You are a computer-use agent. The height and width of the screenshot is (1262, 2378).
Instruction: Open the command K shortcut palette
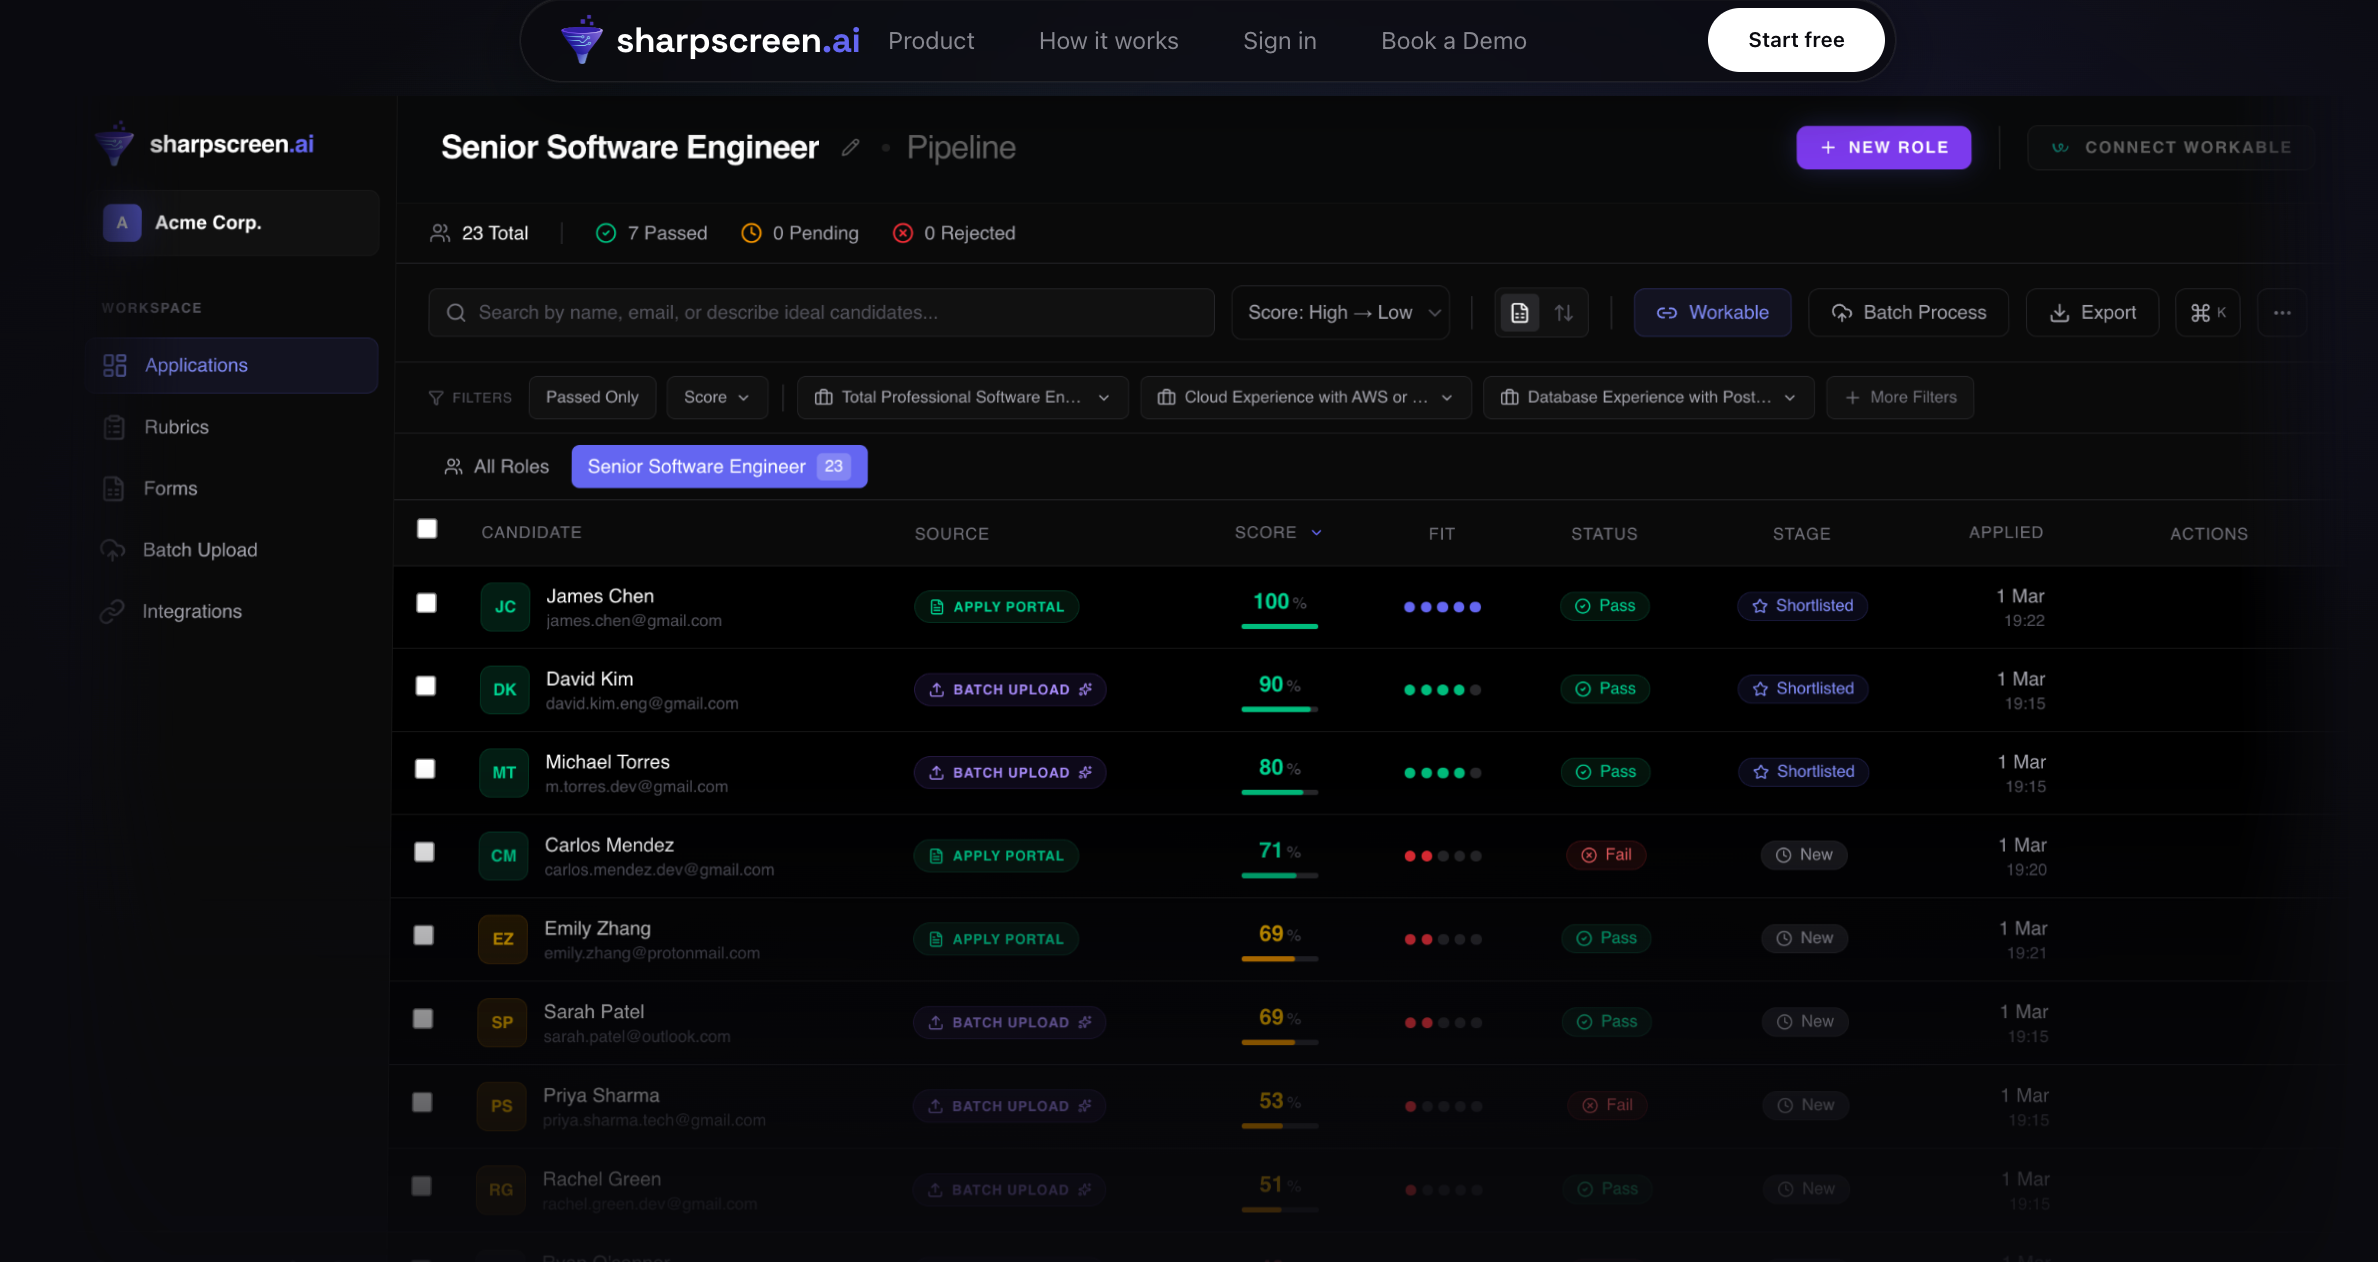(x=2208, y=313)
